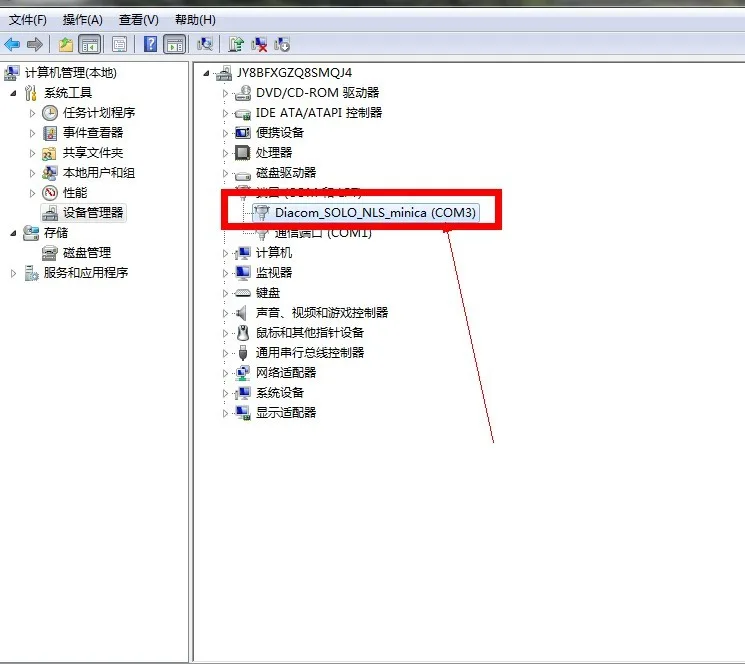Click the 键盘 keyboard icon
The width and height of the screenshot is (745, 664).
(243, 293)
